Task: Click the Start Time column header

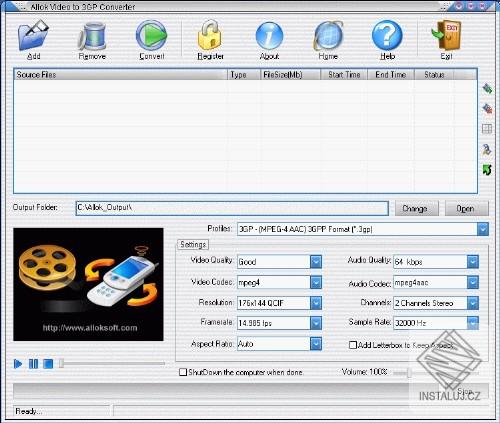Action: coord(344,75)
